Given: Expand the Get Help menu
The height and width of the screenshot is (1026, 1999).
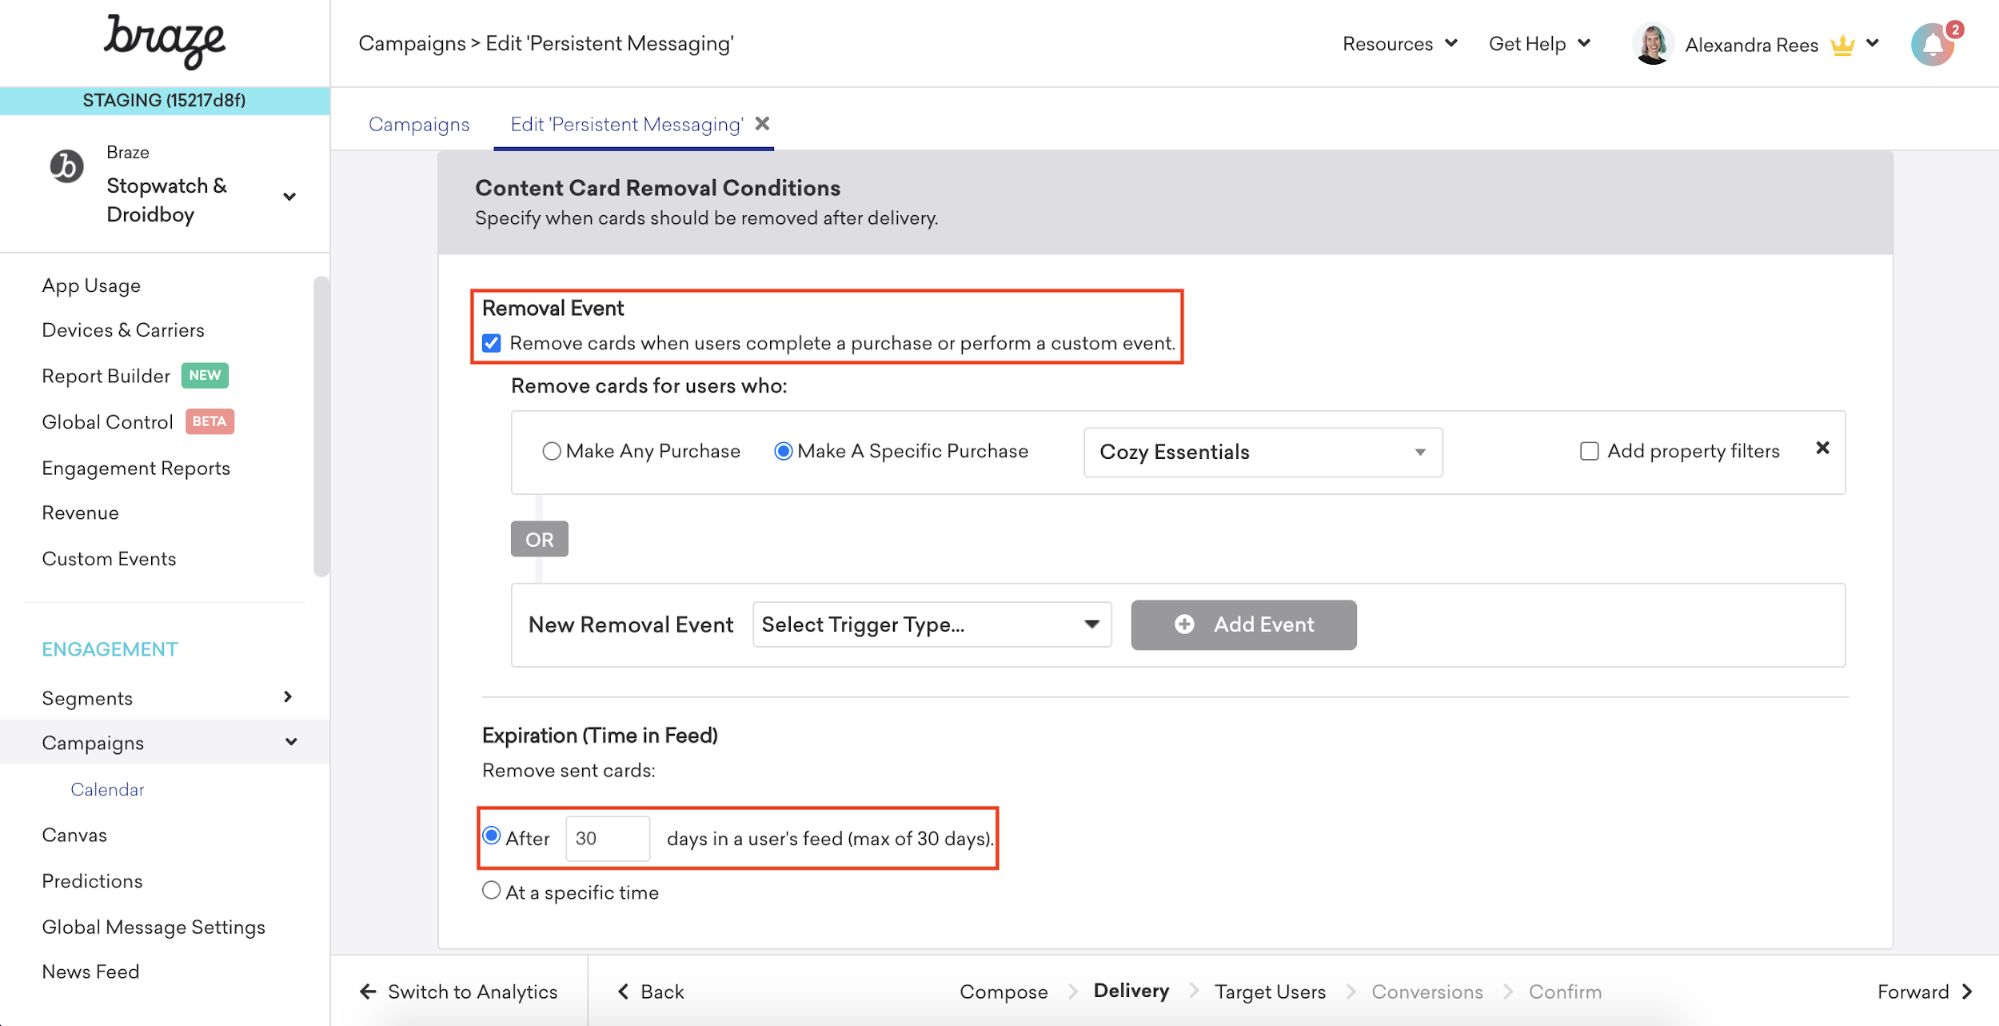Looking at the screenshot, I should (1539, 43).
